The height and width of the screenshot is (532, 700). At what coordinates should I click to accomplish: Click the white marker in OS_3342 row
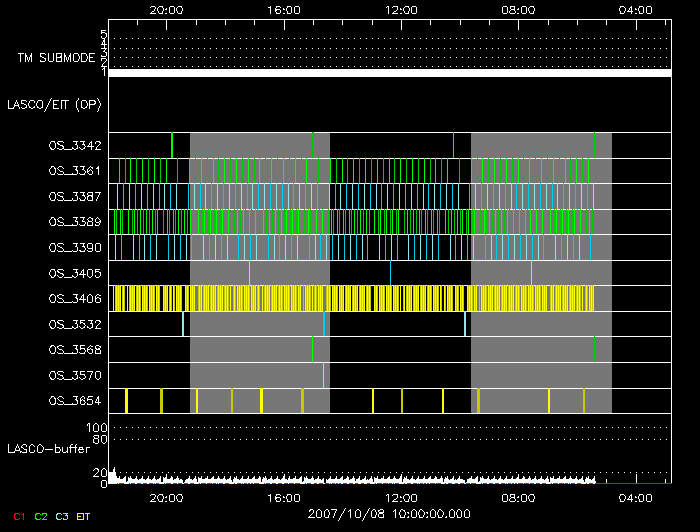click(x=453, y=145)
